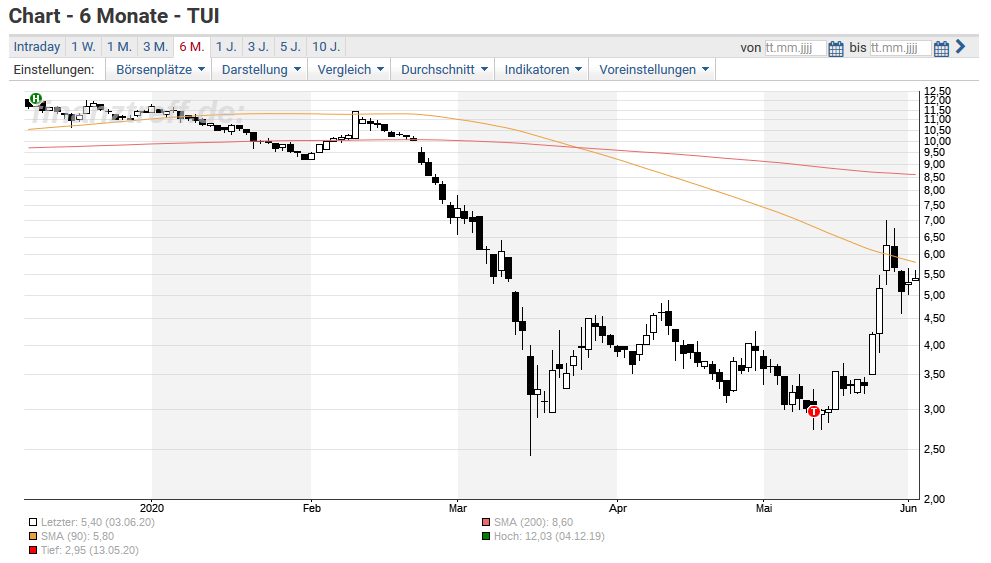
Task: Click the red Tief legend swatch
Action: 33,550
